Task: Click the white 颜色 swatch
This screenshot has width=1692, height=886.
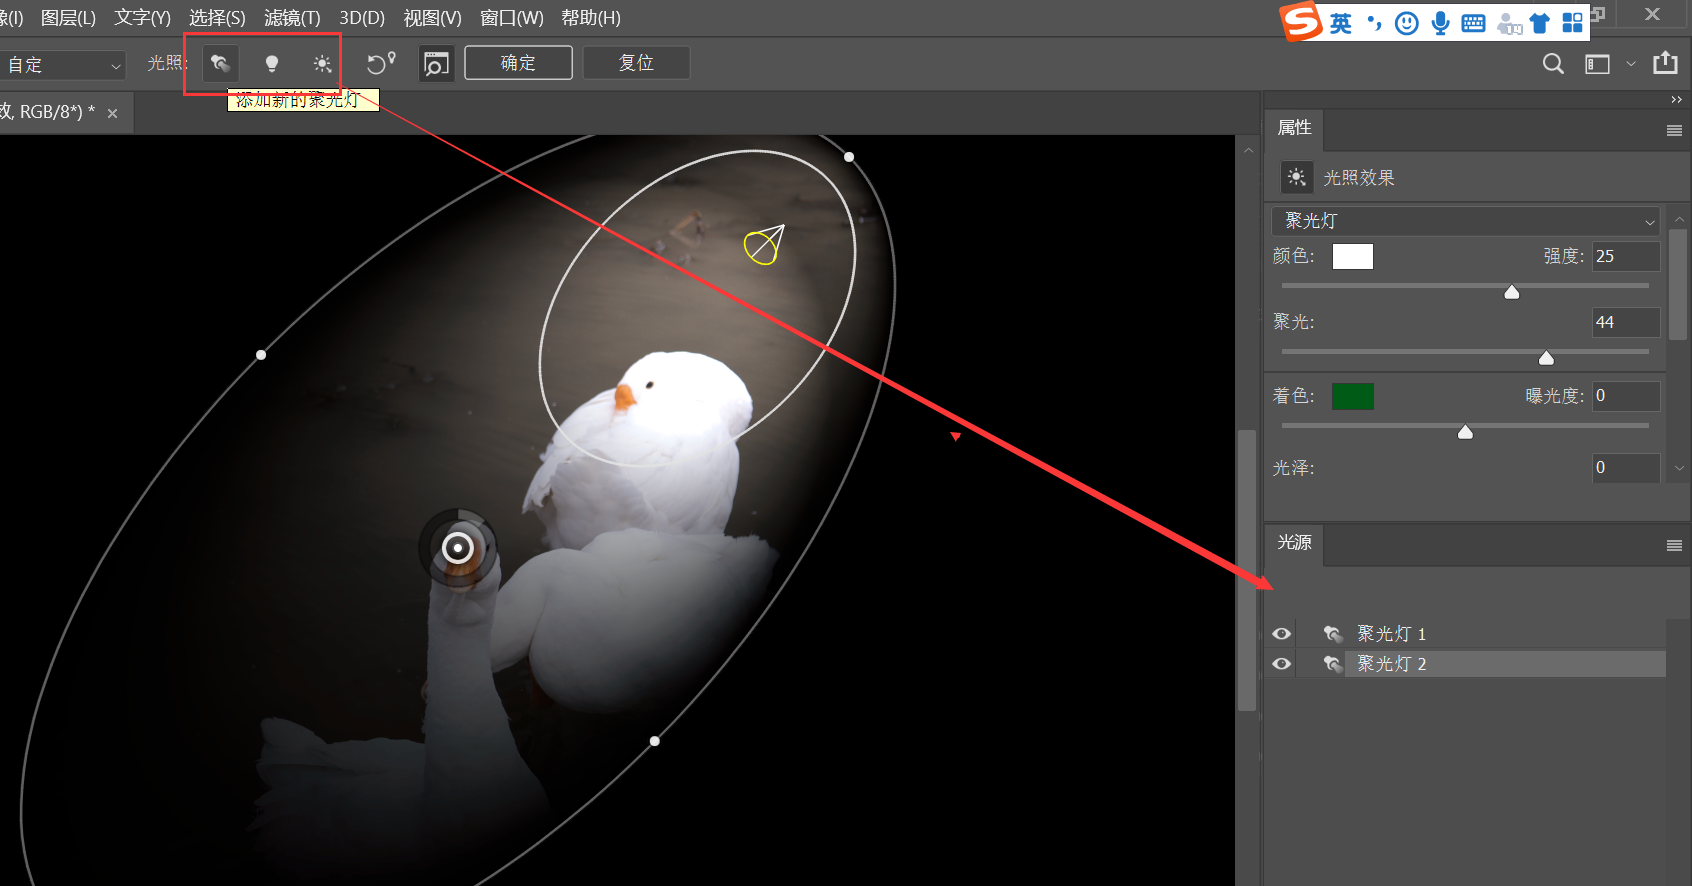Action: tap(1352, 257)
